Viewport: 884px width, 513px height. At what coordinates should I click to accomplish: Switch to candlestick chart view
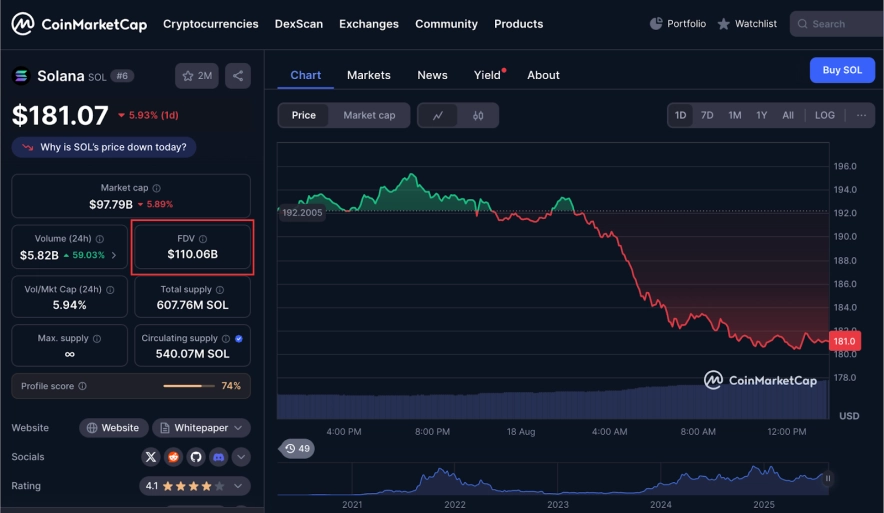(478, 115)
